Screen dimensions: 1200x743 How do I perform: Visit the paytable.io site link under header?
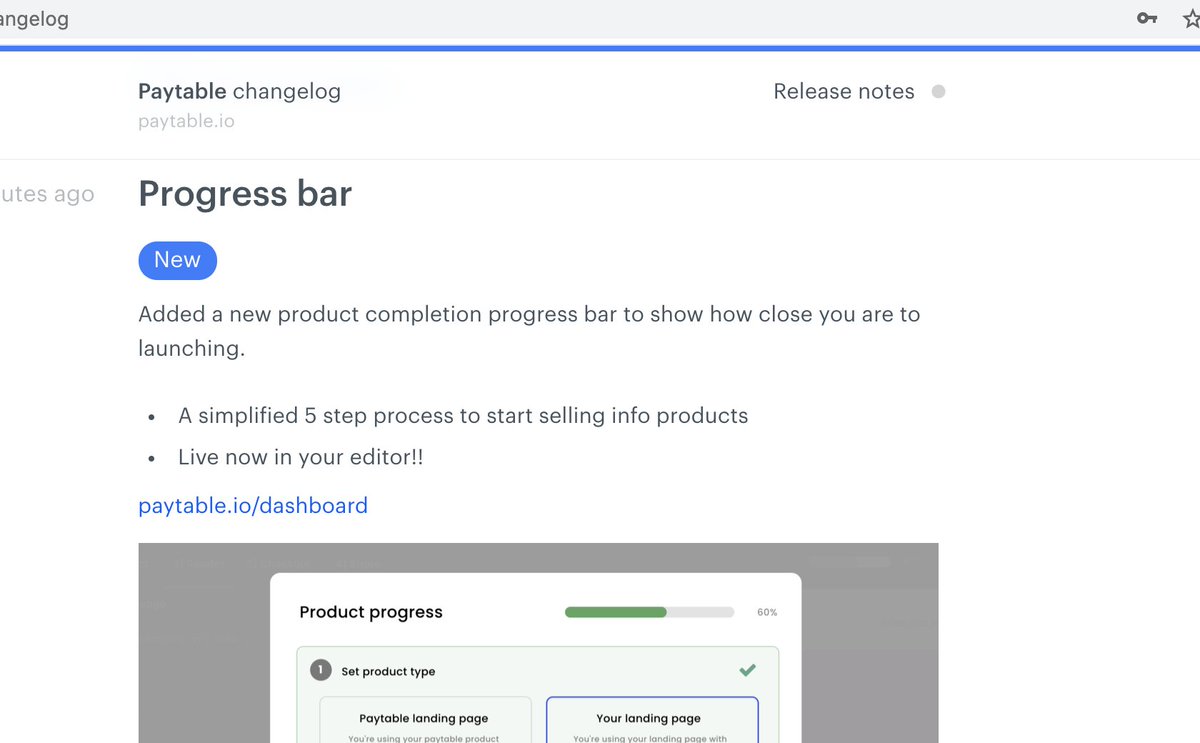pyautogui.click(x=187, y=121)
